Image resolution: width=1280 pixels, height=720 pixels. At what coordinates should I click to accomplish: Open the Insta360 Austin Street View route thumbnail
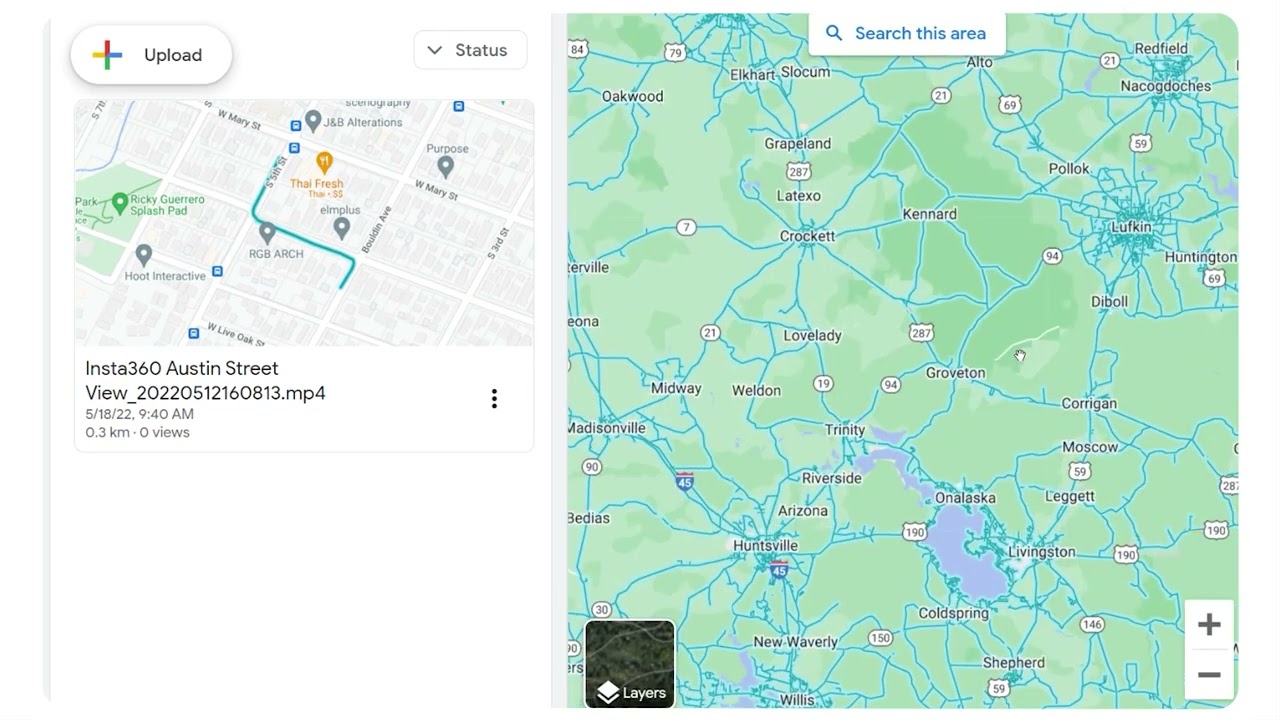[x=304, y=222]
